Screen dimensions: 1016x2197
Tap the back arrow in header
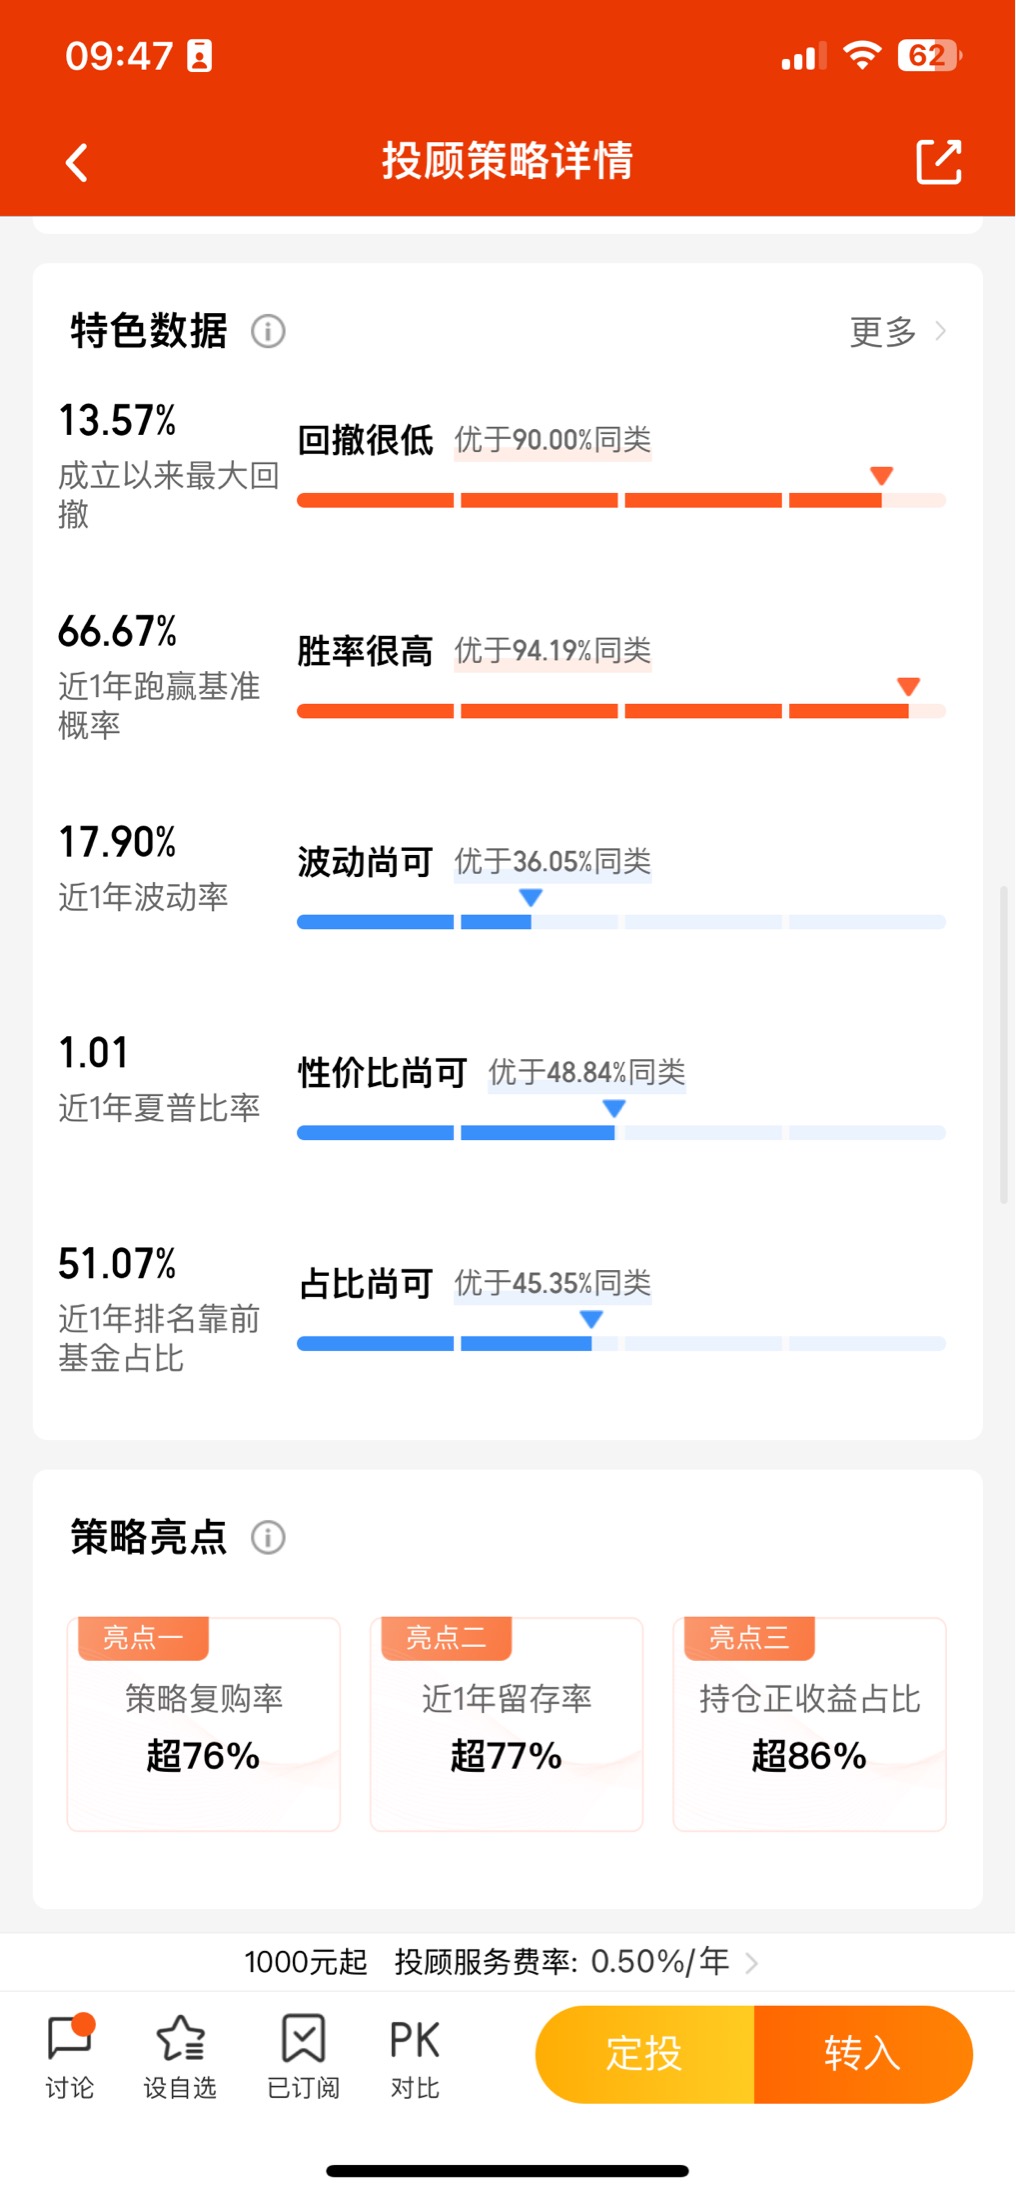point(77,162)
